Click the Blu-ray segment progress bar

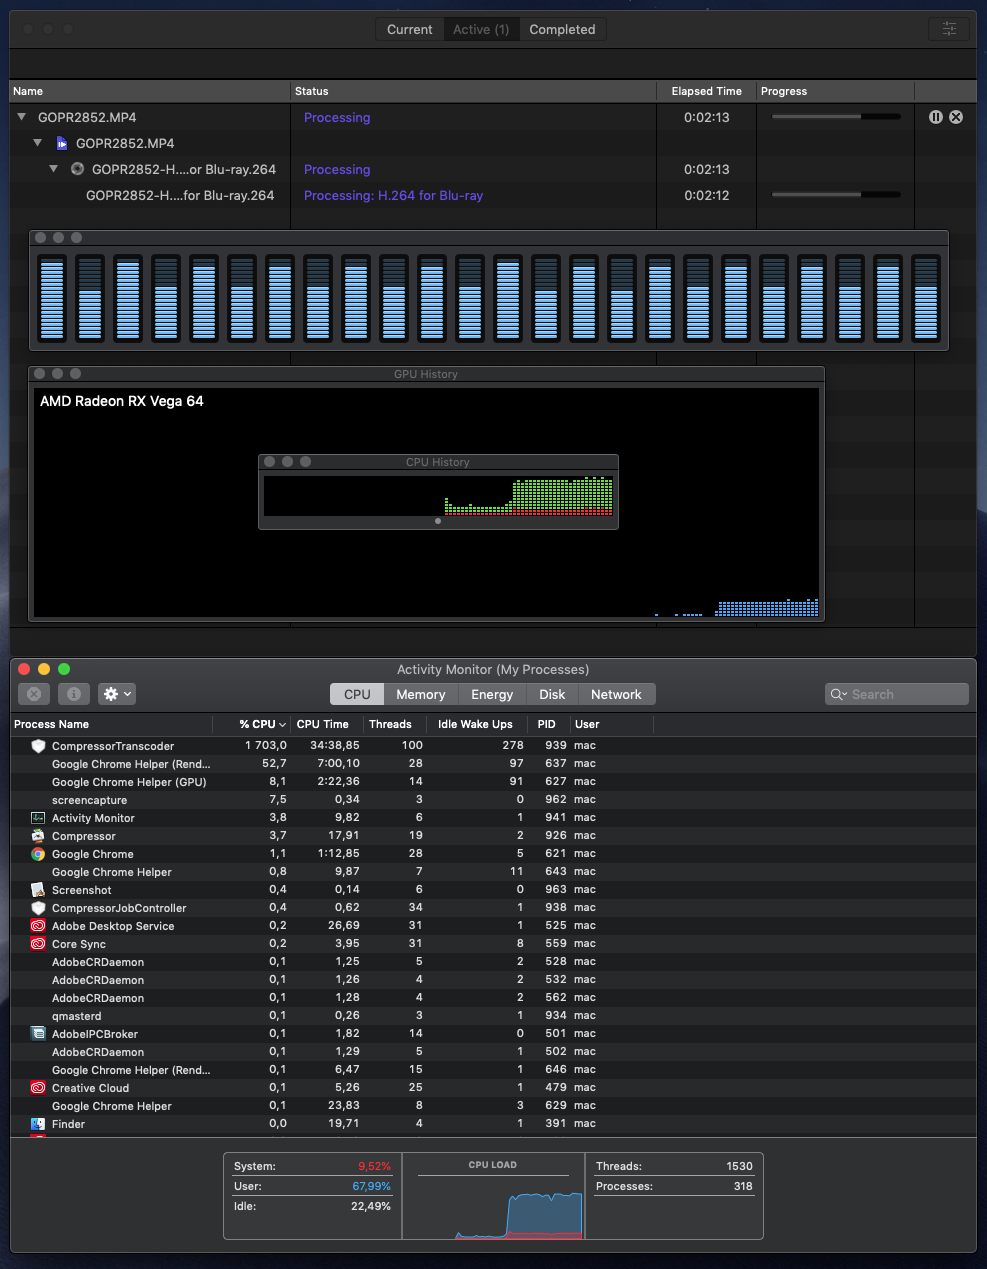836,195
